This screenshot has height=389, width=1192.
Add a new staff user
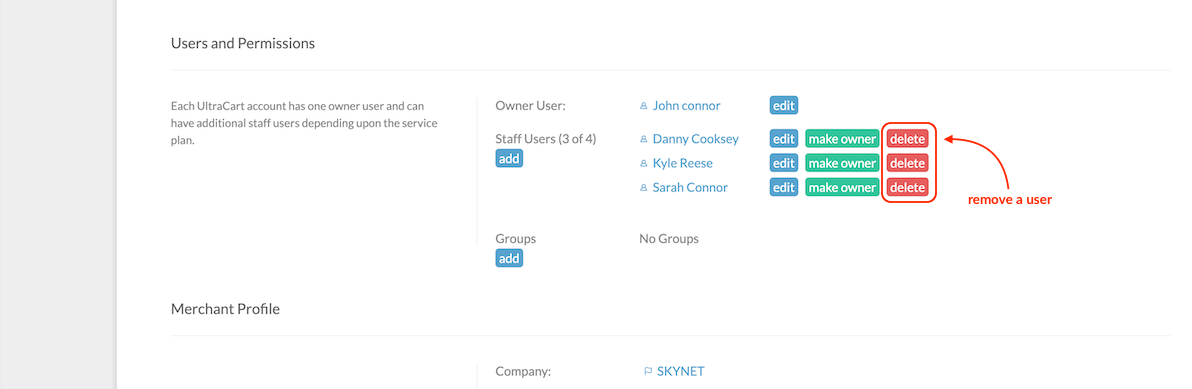(x=509, y=158)
